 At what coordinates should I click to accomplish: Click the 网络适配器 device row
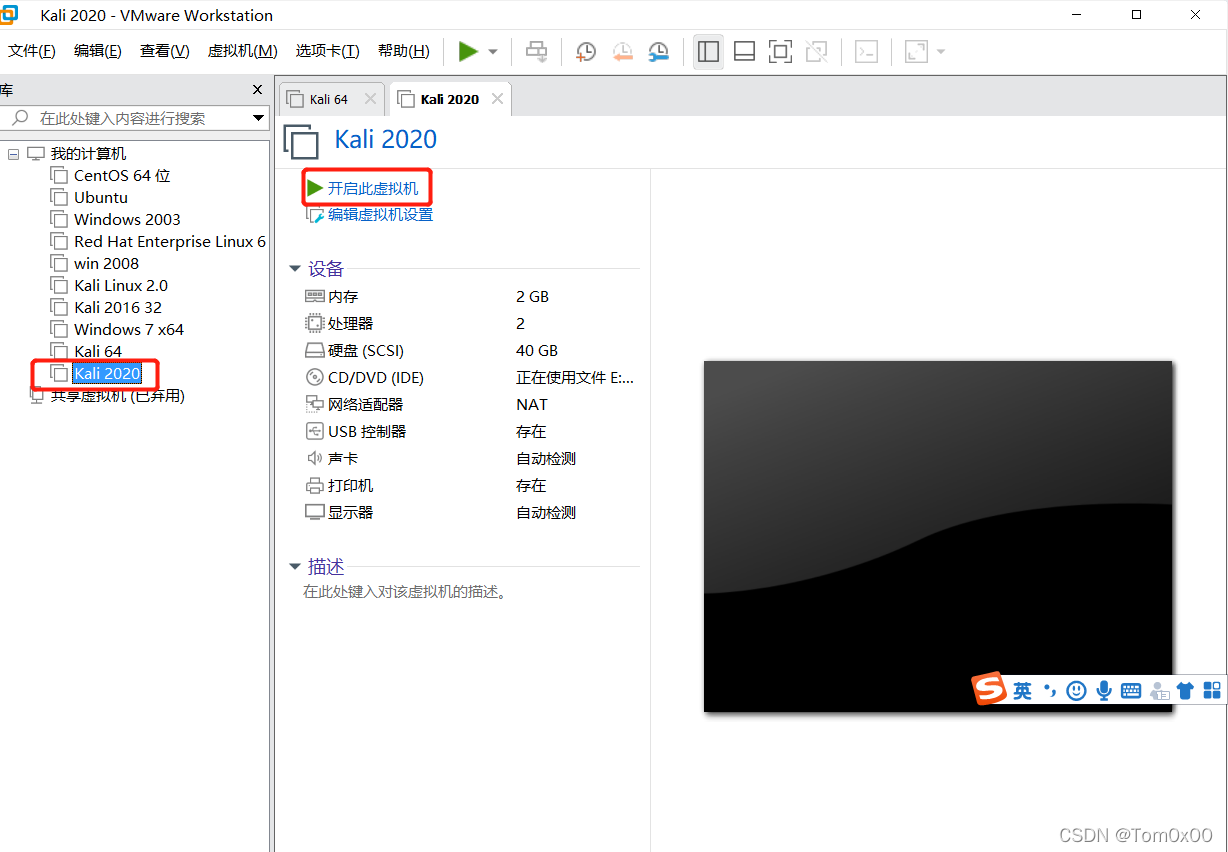click(x=470, y=404)
